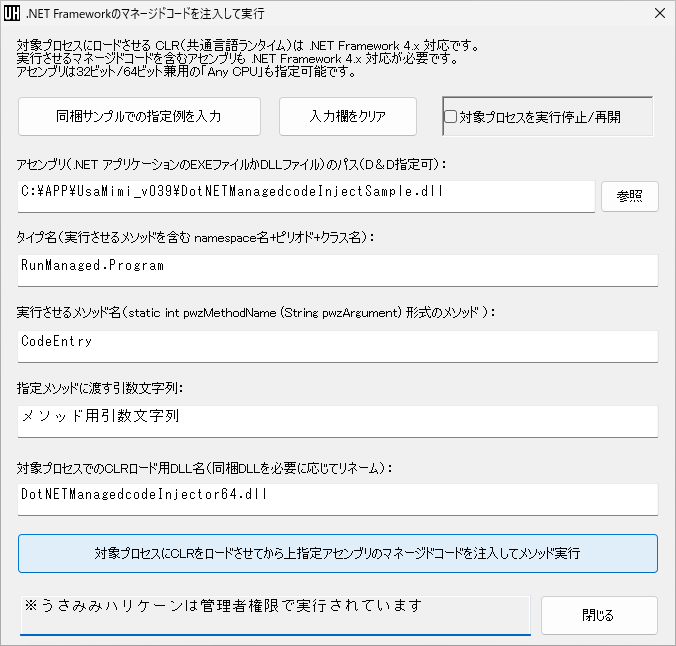Click the label 対象プロセスでのCLRロード用DLL名
Image resolution: width=676 pixels, height=646 pixels.
coord(204,468)
